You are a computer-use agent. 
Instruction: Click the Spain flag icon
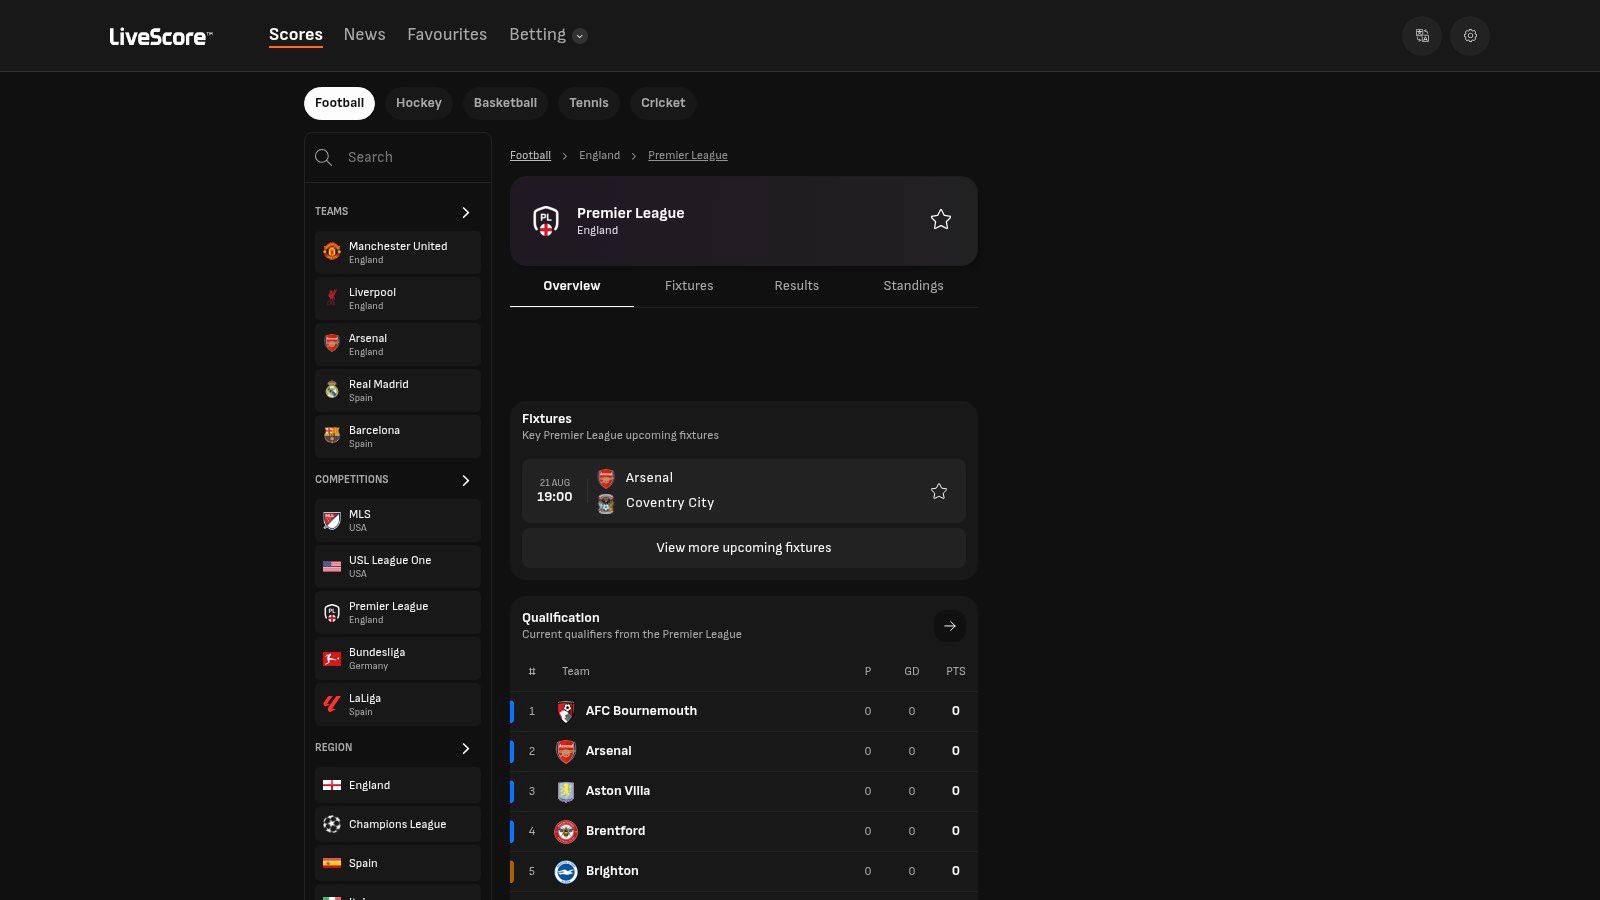click(x=332, y=863)
